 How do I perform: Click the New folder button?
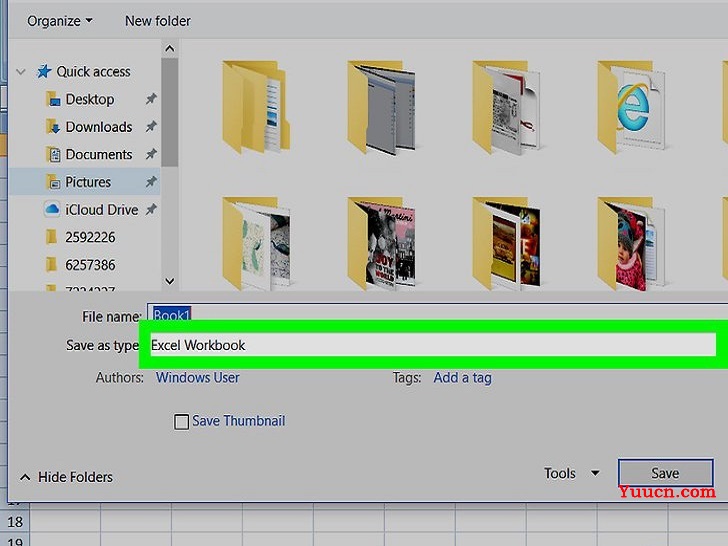tap(158, 21)
